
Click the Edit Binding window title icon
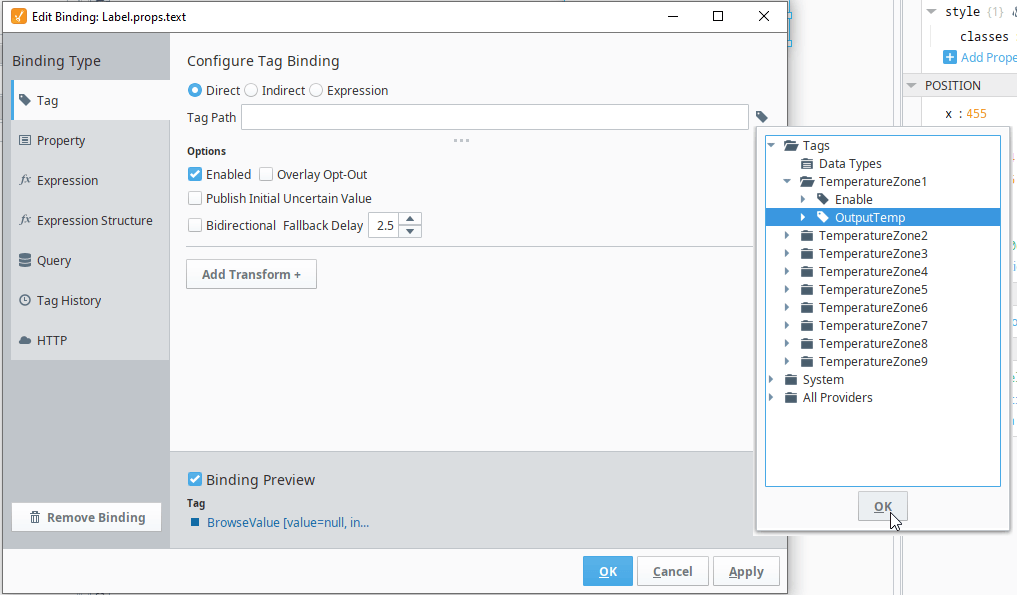[x=19, y=16]
